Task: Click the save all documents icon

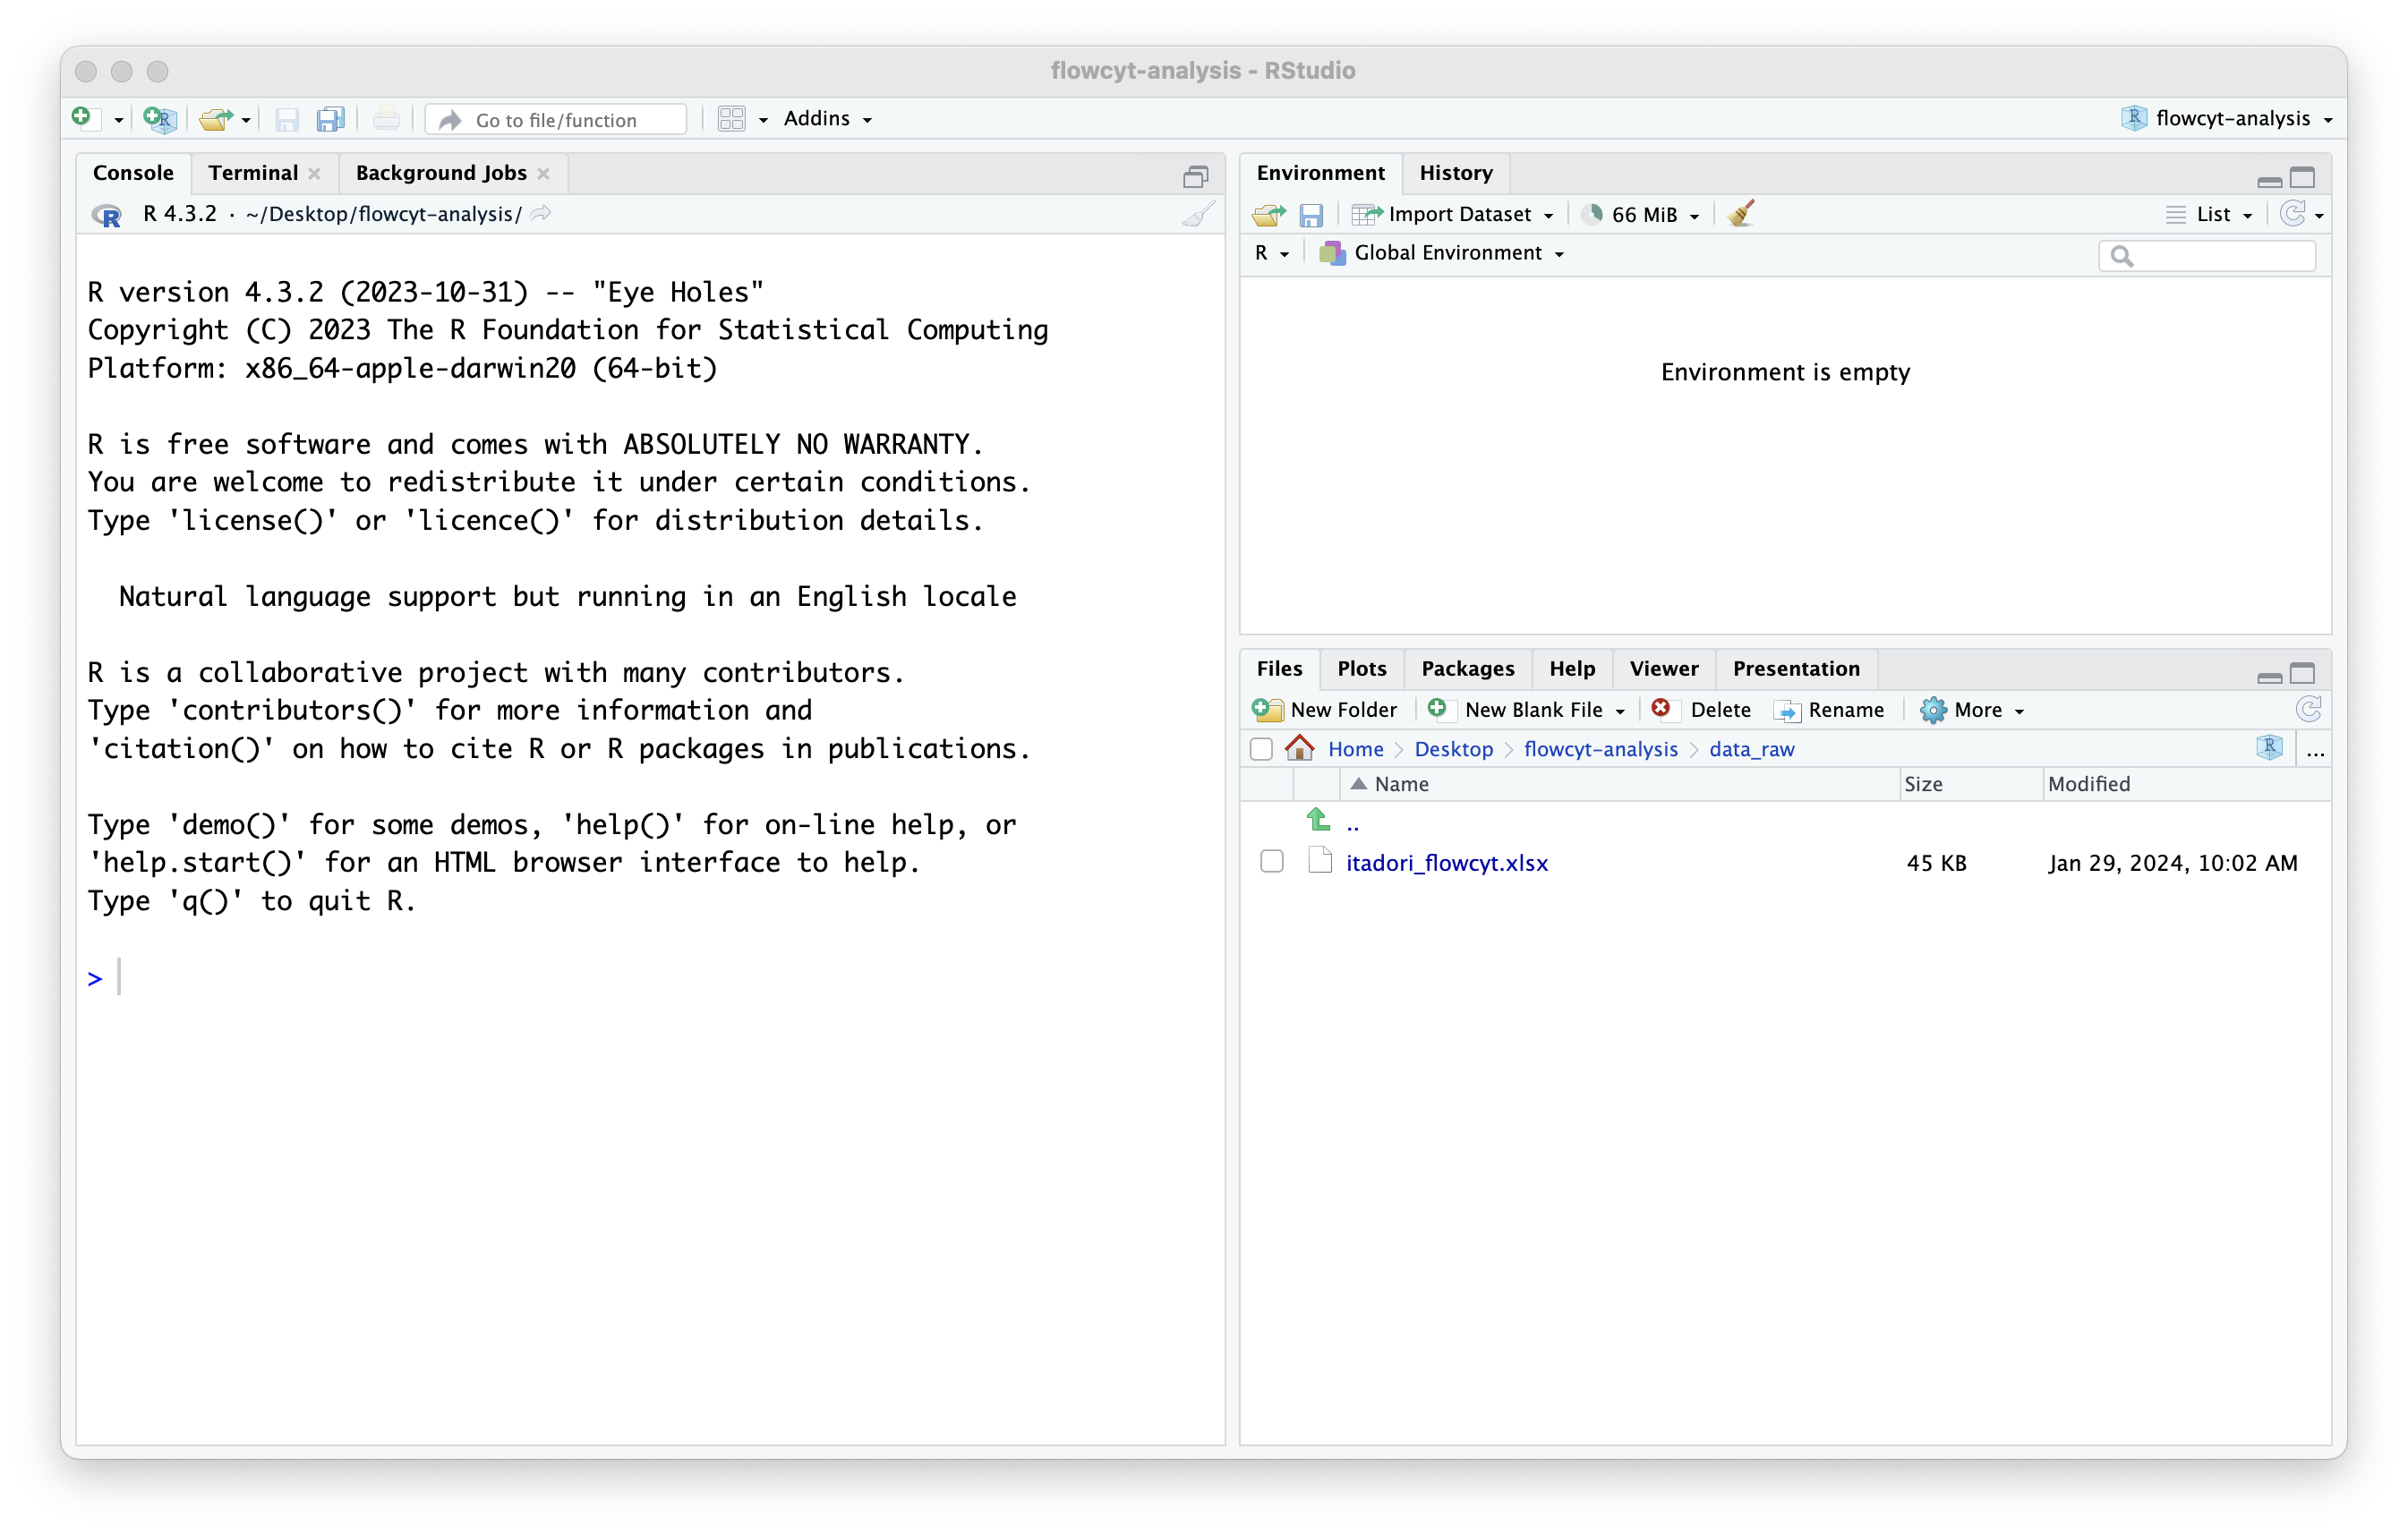Action: tap(330, 119)
